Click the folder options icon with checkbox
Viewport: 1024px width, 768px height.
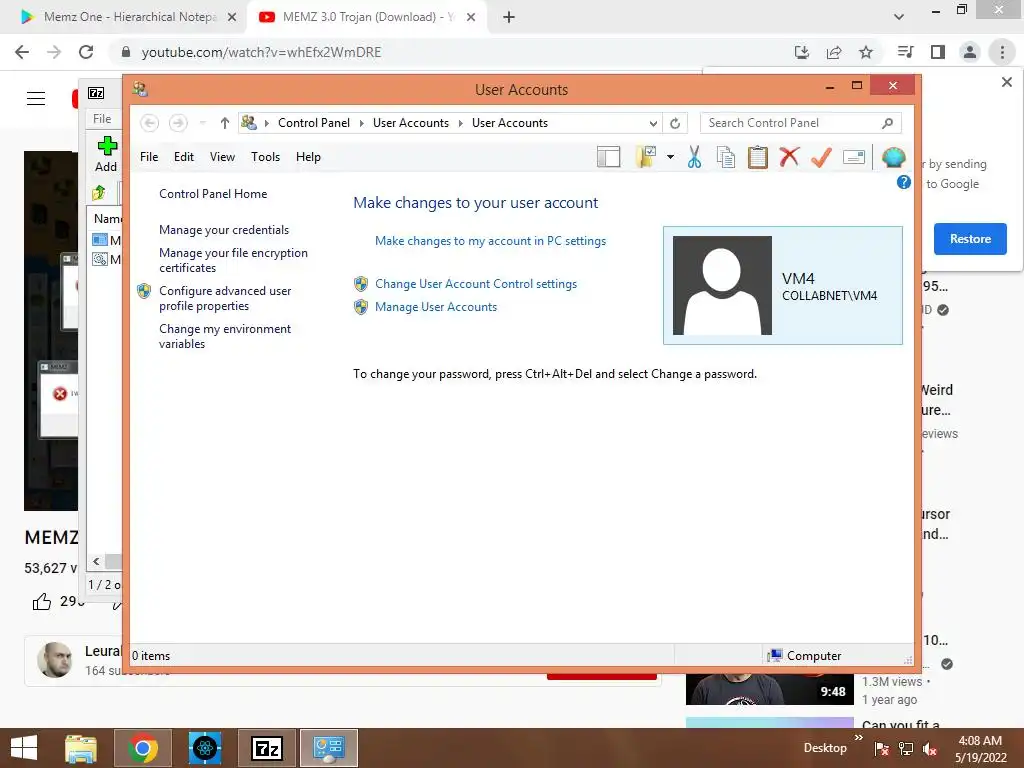(x=645, y=157)
